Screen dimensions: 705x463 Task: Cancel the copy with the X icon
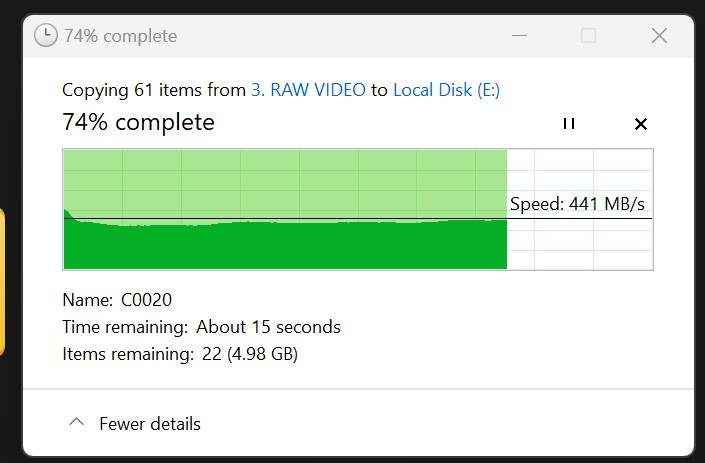click(641, 124)
